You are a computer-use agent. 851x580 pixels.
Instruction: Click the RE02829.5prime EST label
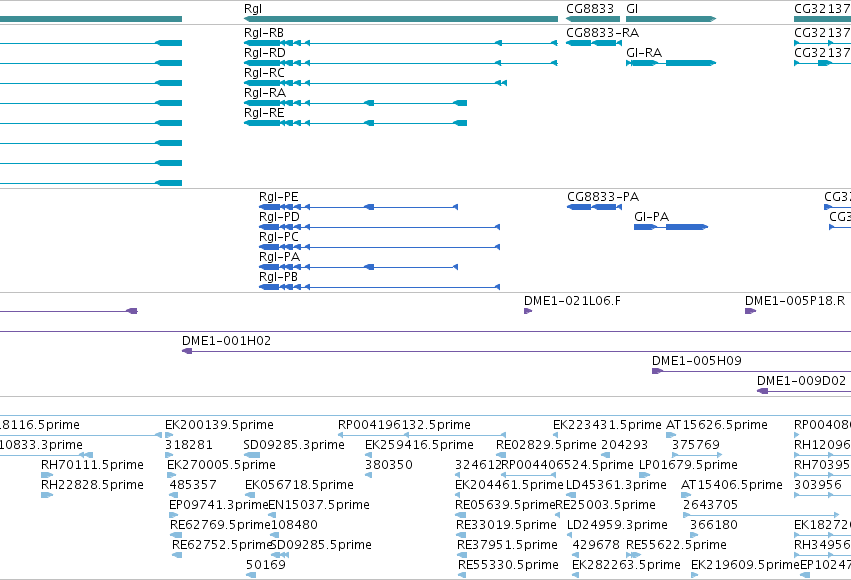[546, 445]
